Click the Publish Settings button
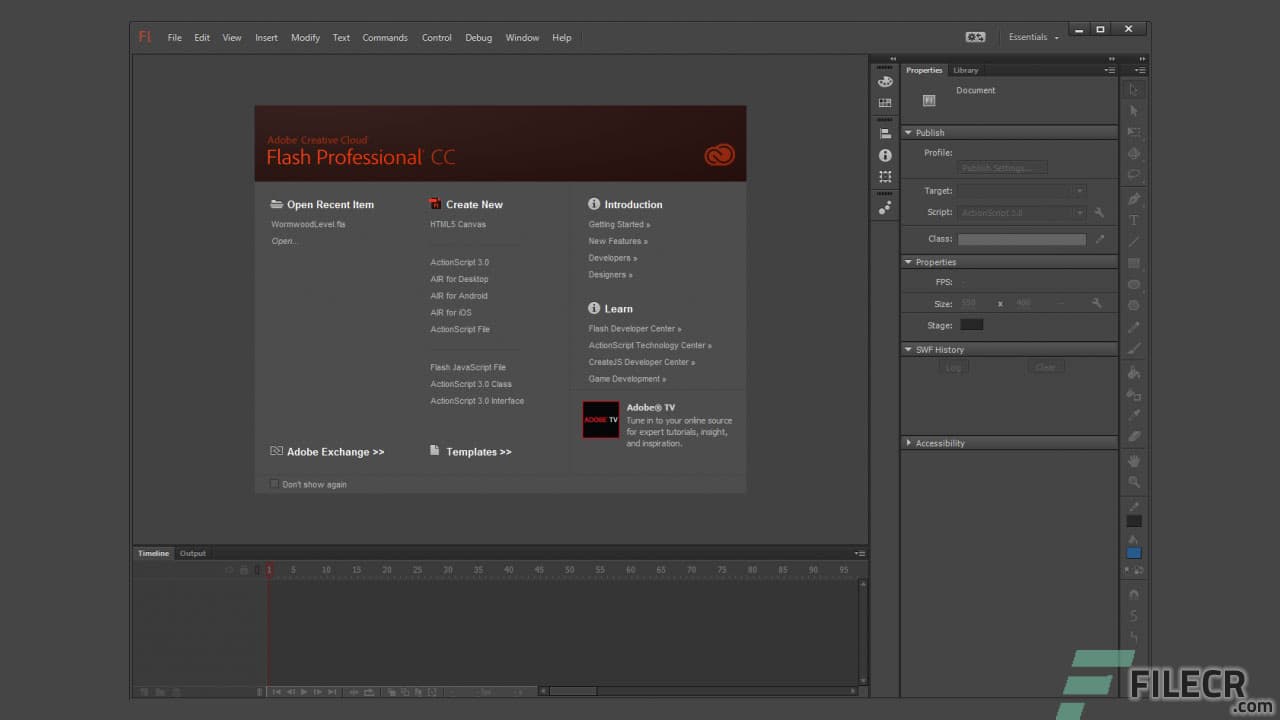This screenshot has width=1280, height=720. (1001, 167)
